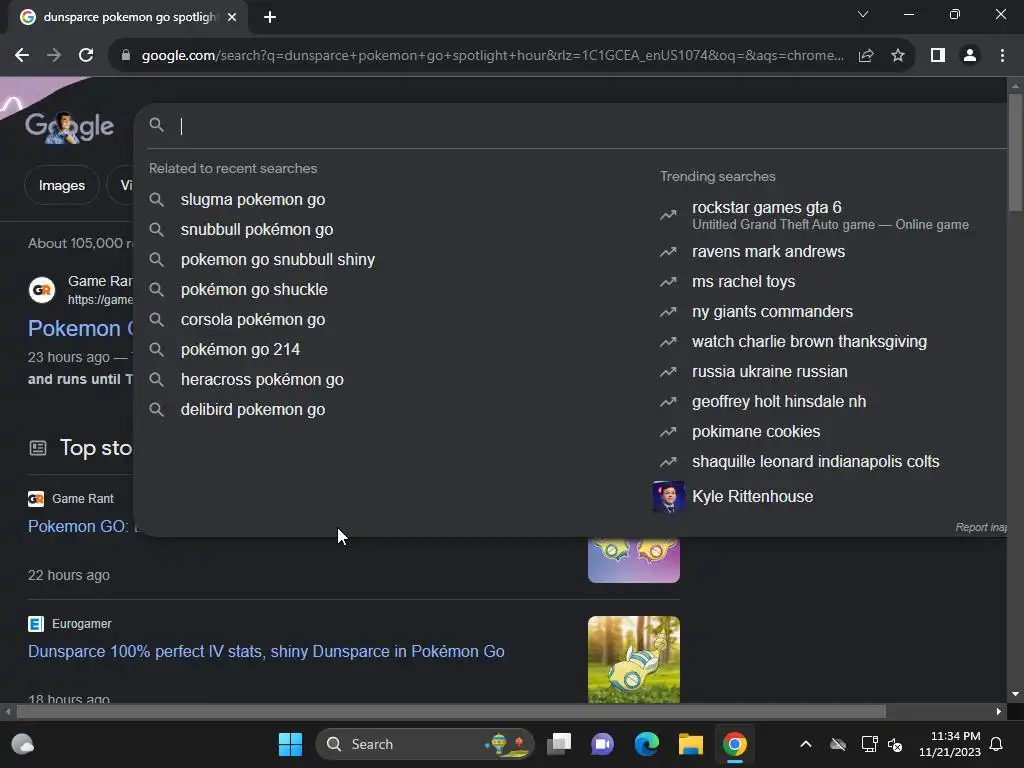Choose delibird pokemon go suggestion
Screen dimensions: 1024x768
[x=253, y=409]
